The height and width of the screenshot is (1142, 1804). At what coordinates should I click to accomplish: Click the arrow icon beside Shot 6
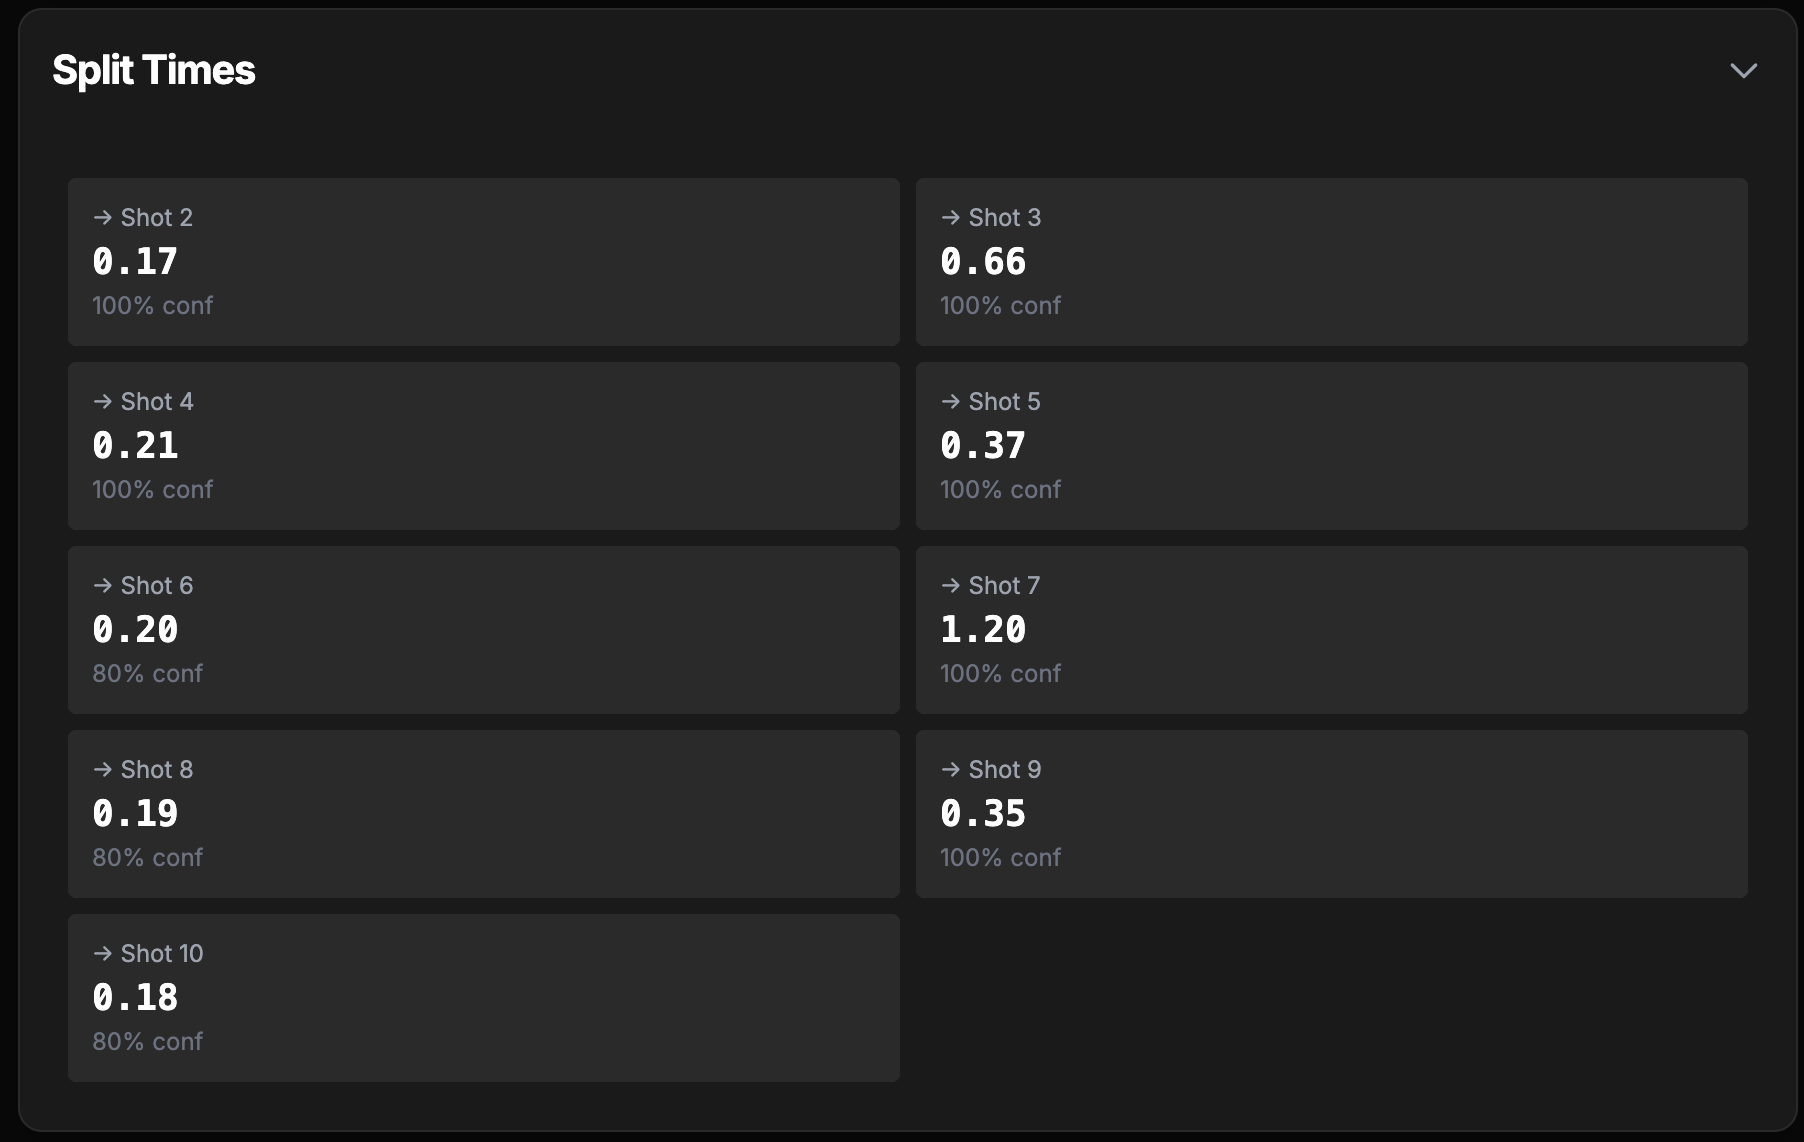click(102, 585)
